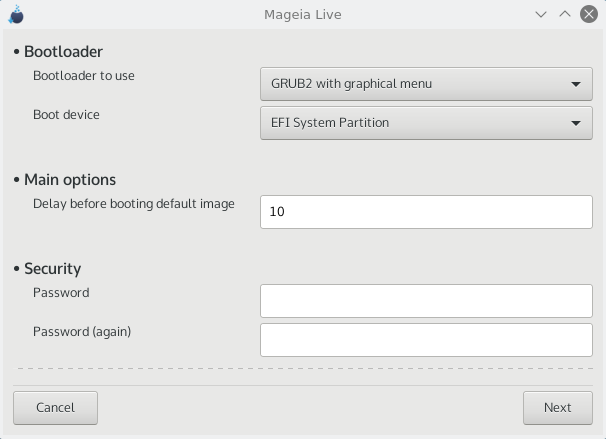Image resolution: width=606 pixels, height=439 pixels.
Task: Click the Security section heading
Action: (52, 268)
